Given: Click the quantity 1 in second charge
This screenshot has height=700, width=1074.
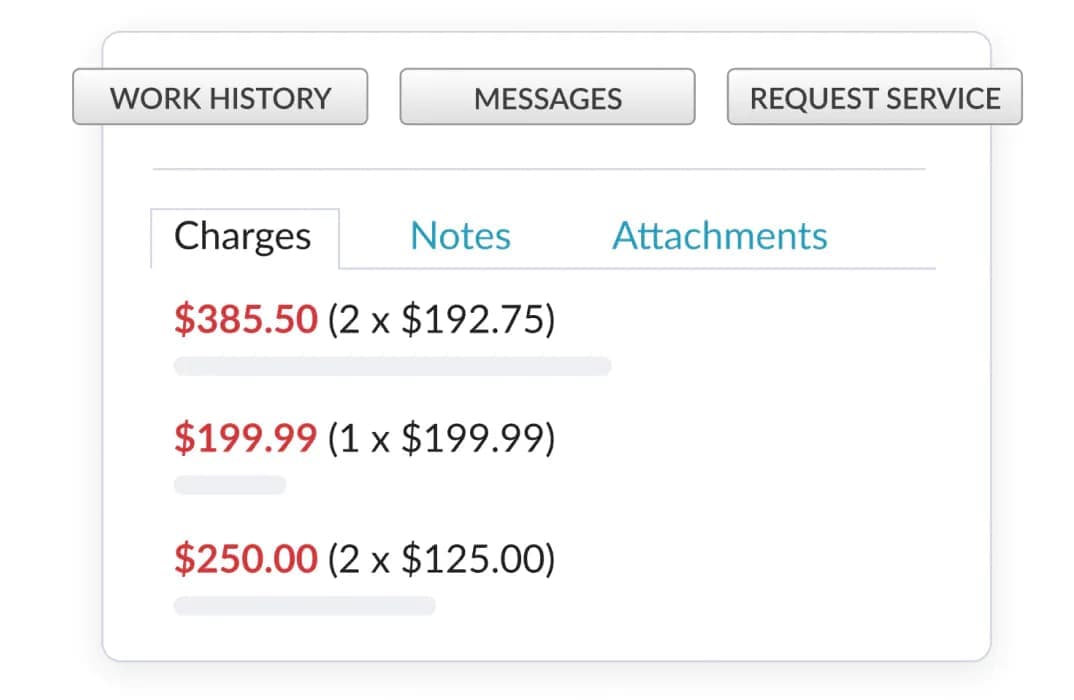Looking at the screenshot, I should pos(349,438).
